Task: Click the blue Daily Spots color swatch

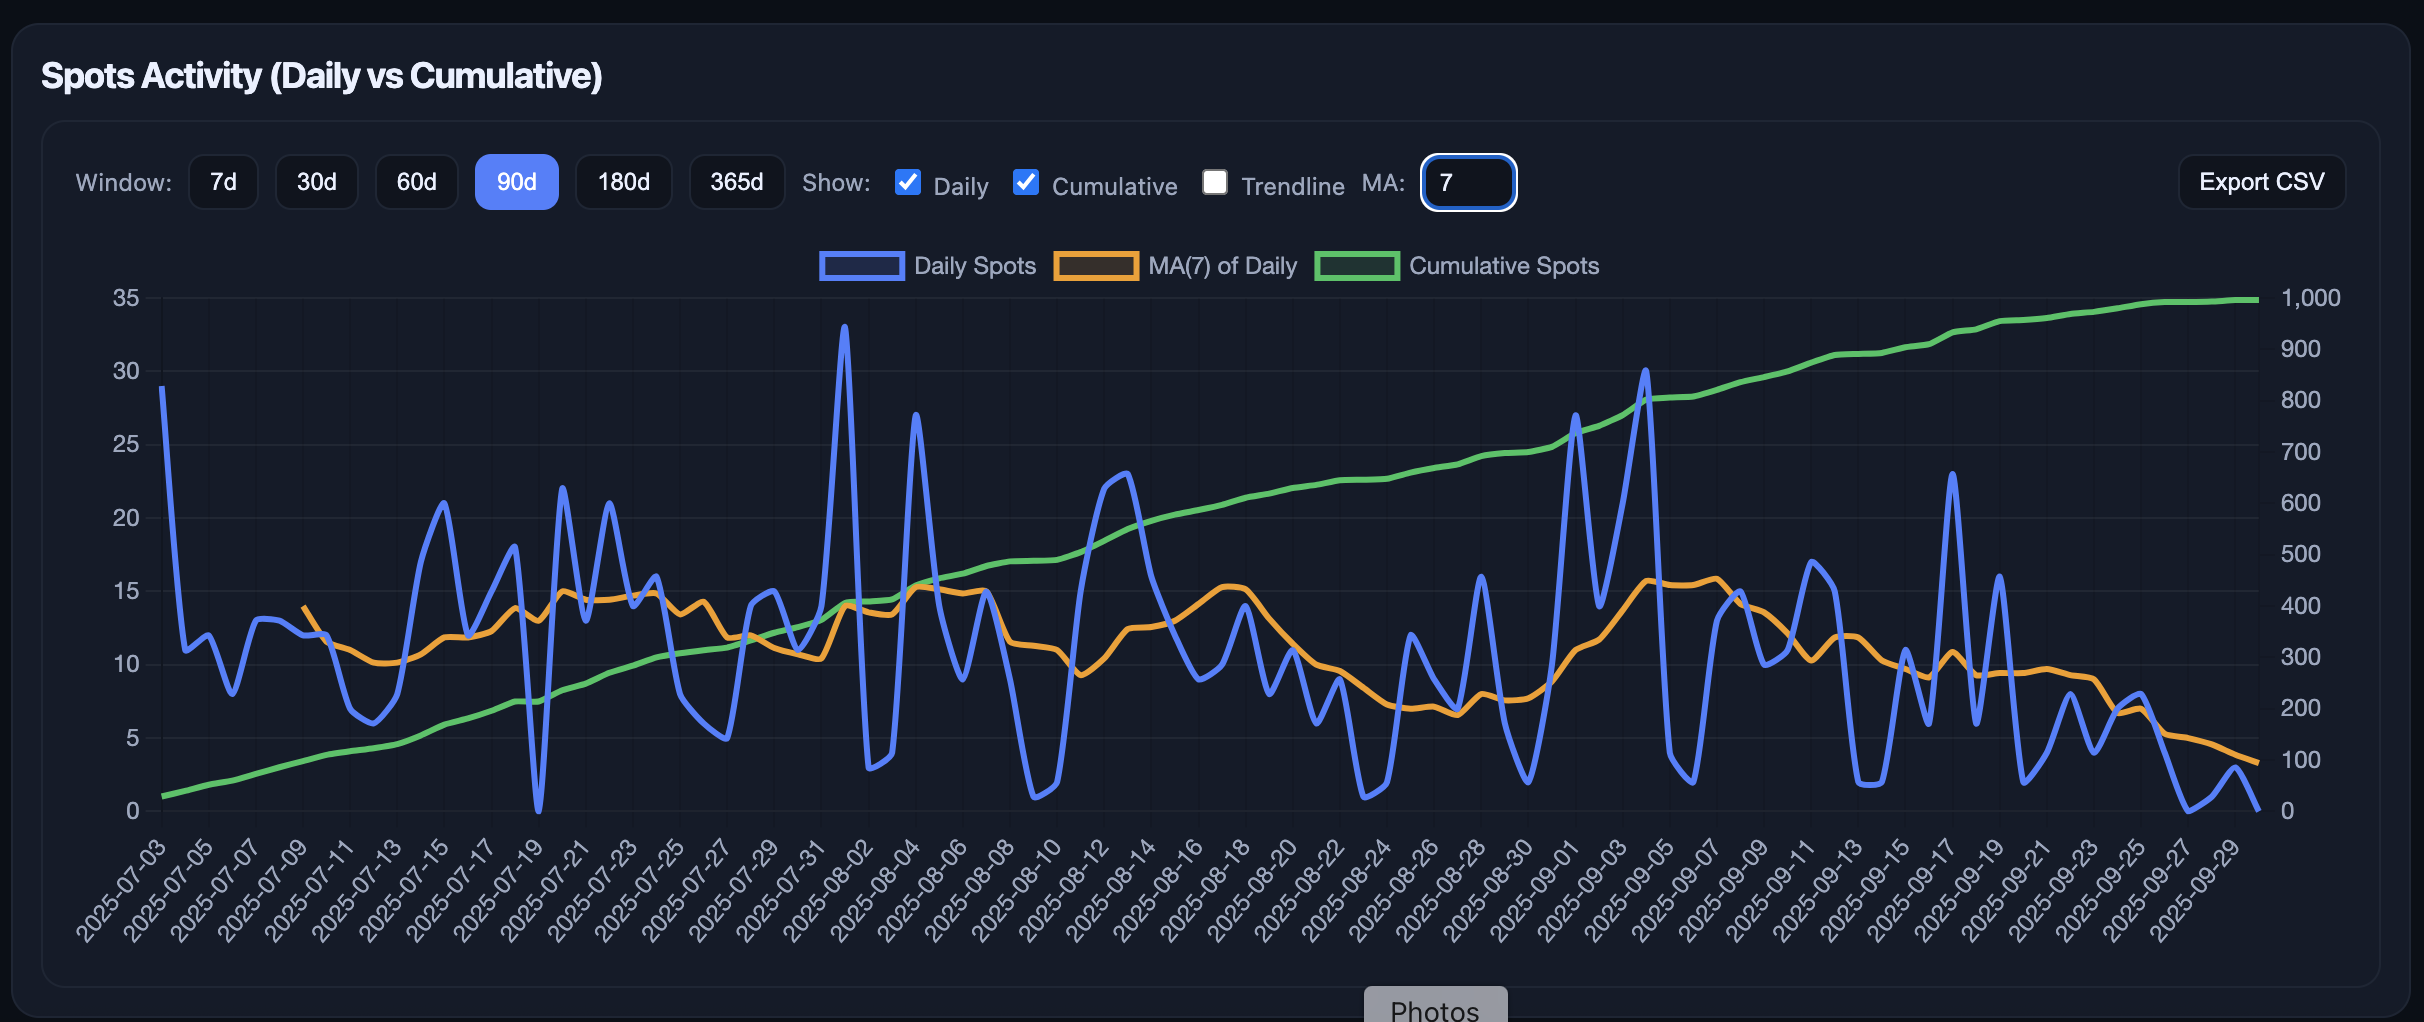Action: point(860,266)
